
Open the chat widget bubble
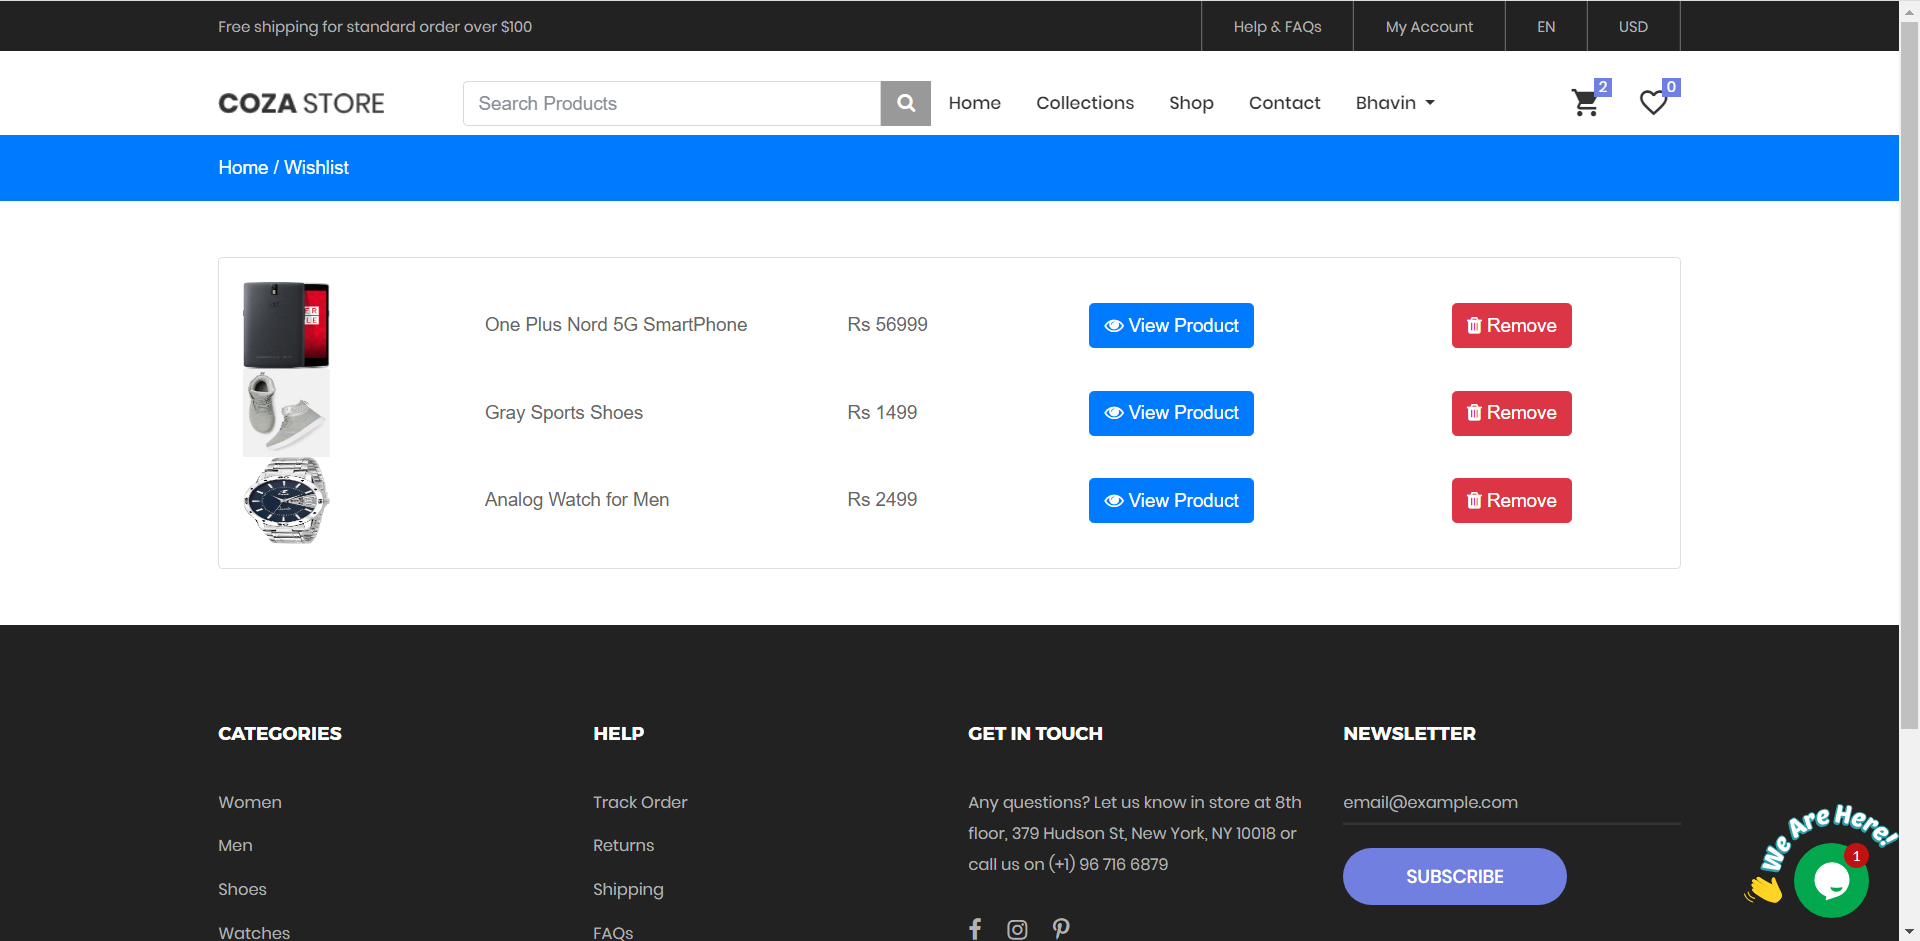tap(1831, 881)
